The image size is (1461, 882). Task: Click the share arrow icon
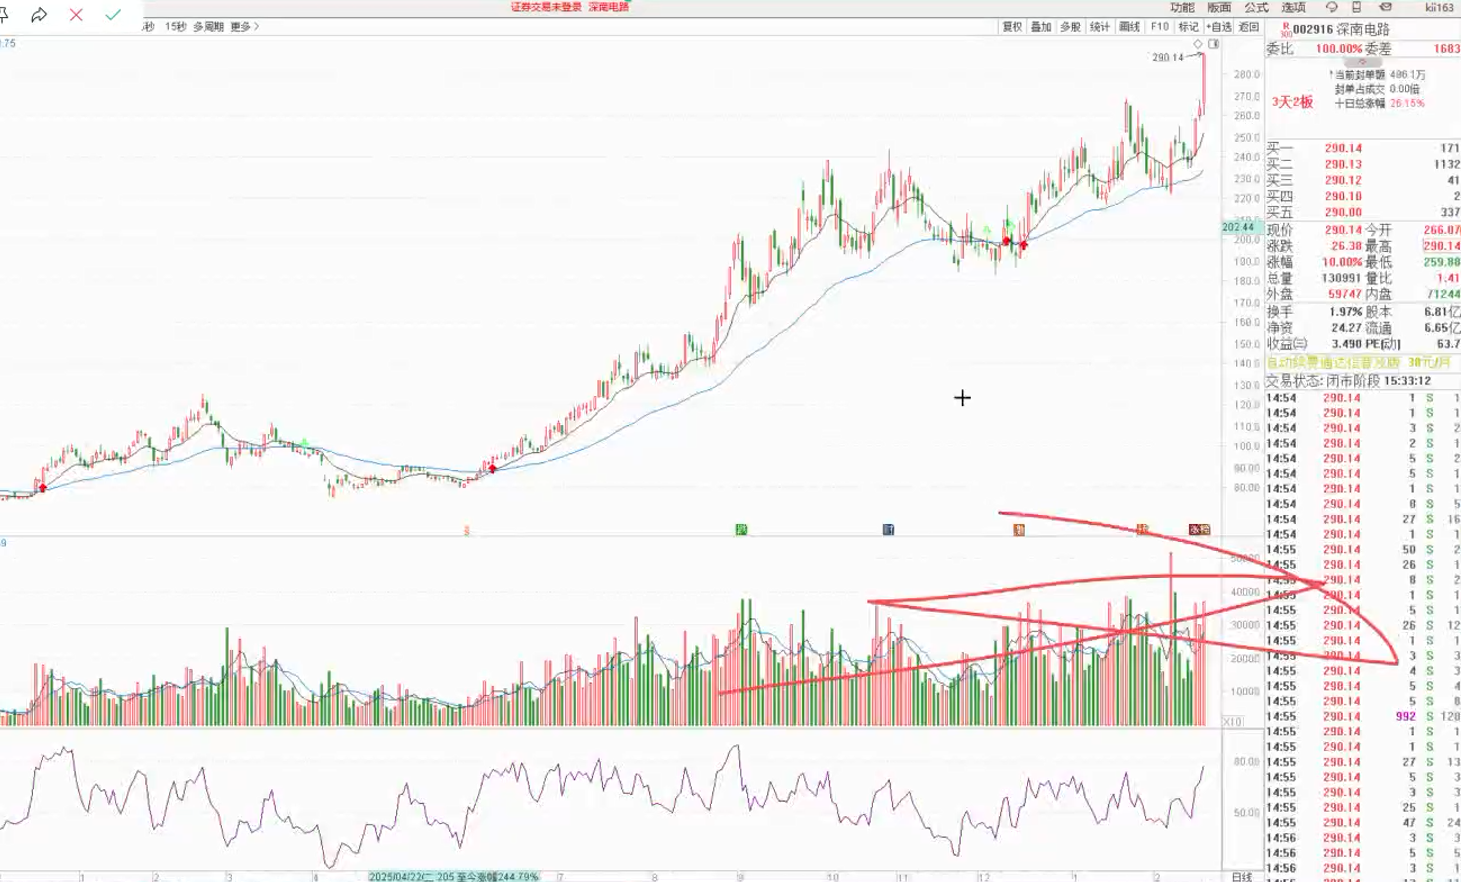39,15
